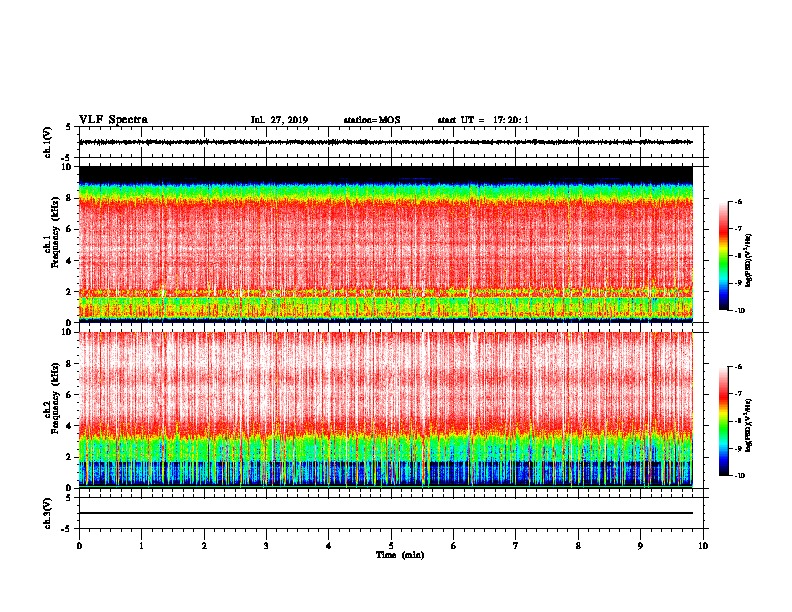Screen dimensions: 792x612
Task: Click the log(PSD) label beside ch.2 color bar
Action: (749, 425)
